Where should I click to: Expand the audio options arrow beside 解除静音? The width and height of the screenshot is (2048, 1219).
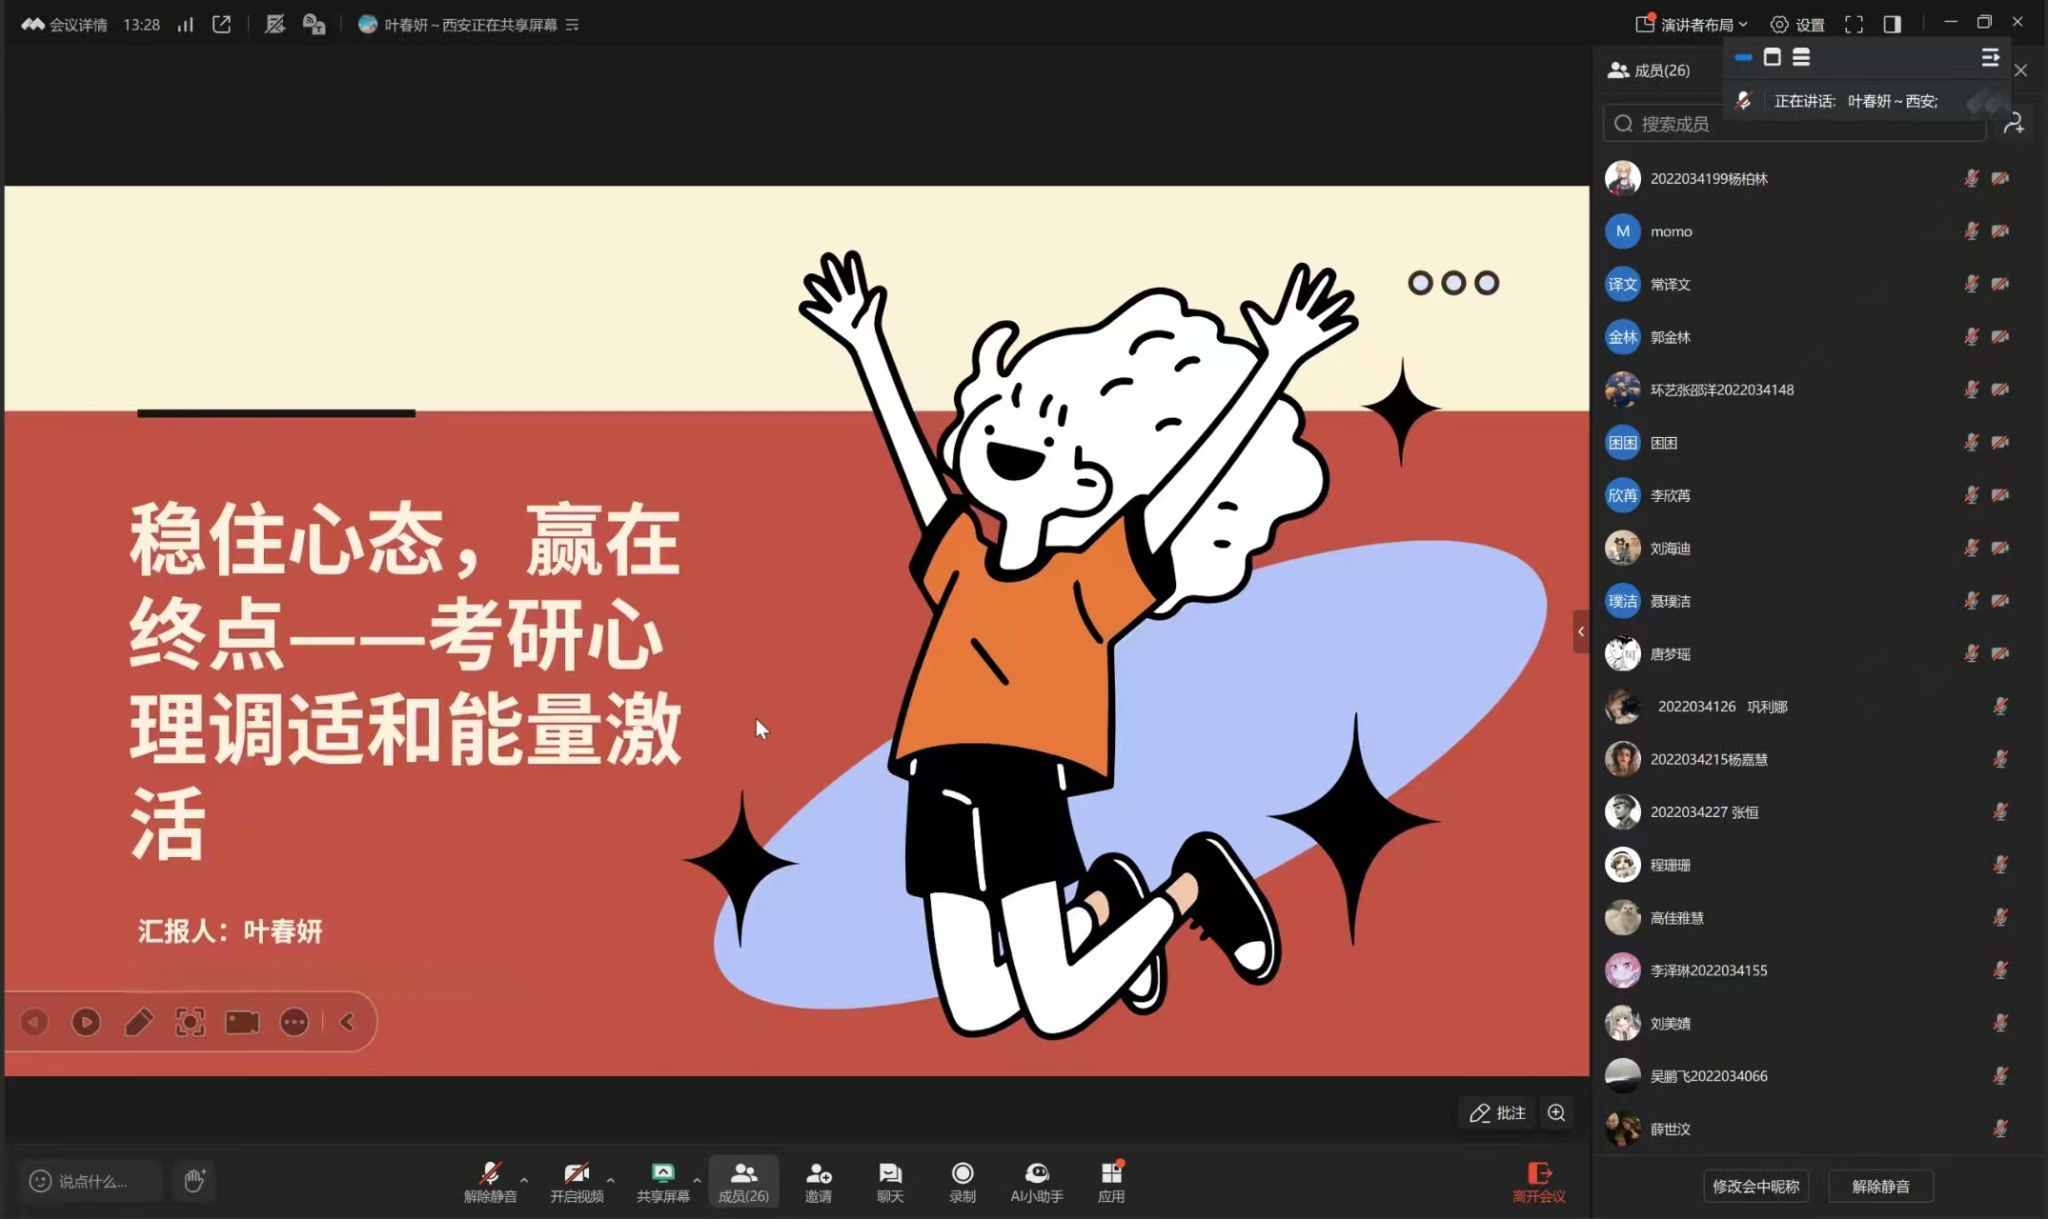(x=524, y=1180)
